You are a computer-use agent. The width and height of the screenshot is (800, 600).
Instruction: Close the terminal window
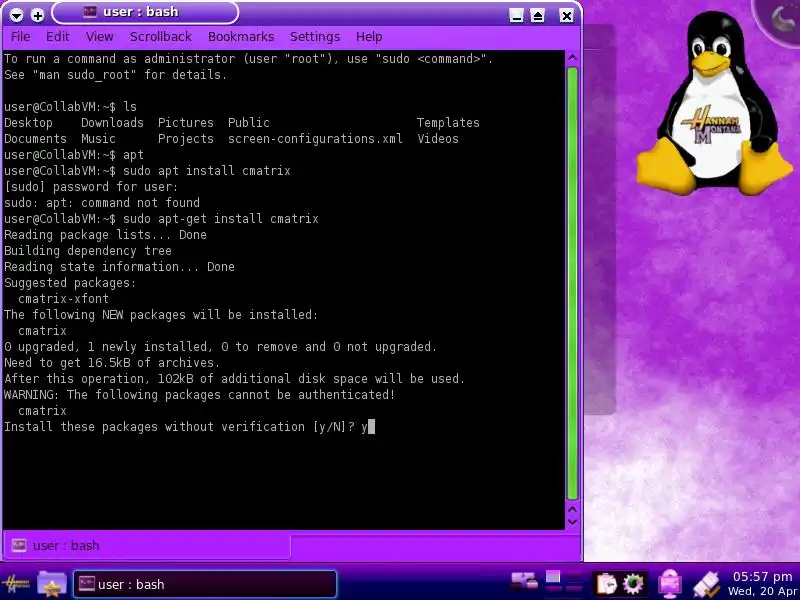[566, 16]
